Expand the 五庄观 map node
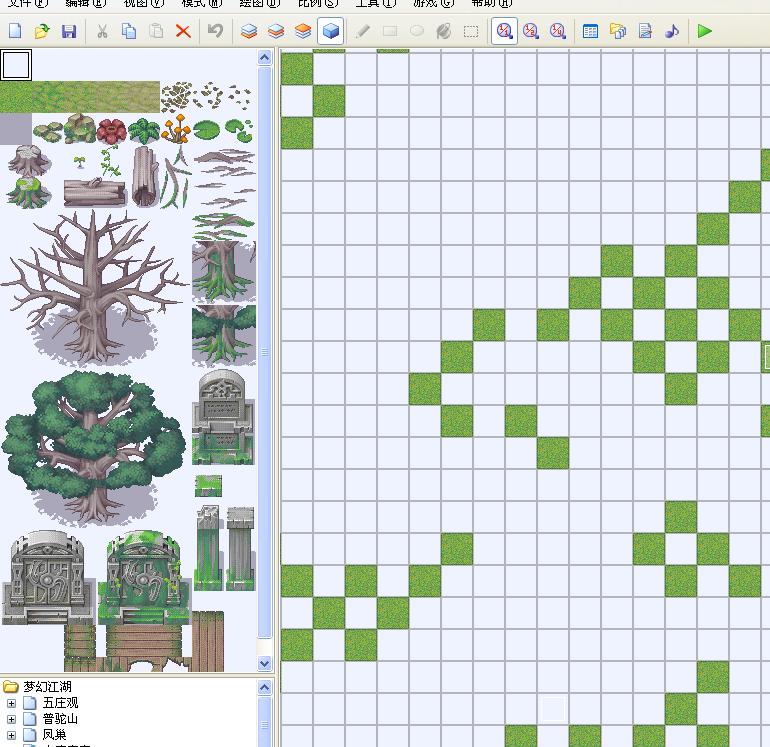770x747 pixels. tap(11, 703)
